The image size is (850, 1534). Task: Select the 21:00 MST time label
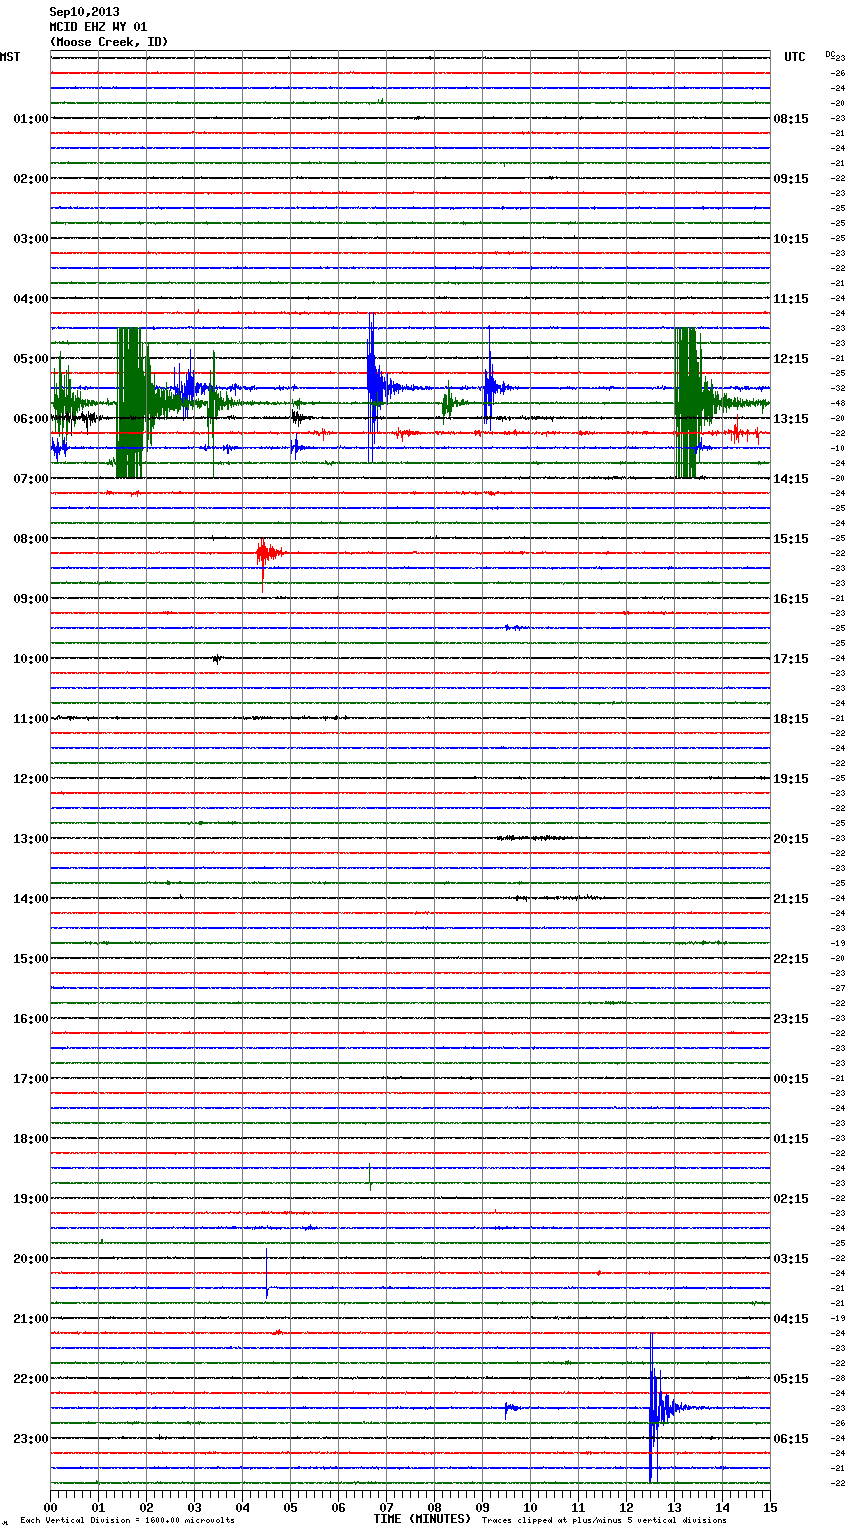pyautogui.click(x=31, y=1318)
